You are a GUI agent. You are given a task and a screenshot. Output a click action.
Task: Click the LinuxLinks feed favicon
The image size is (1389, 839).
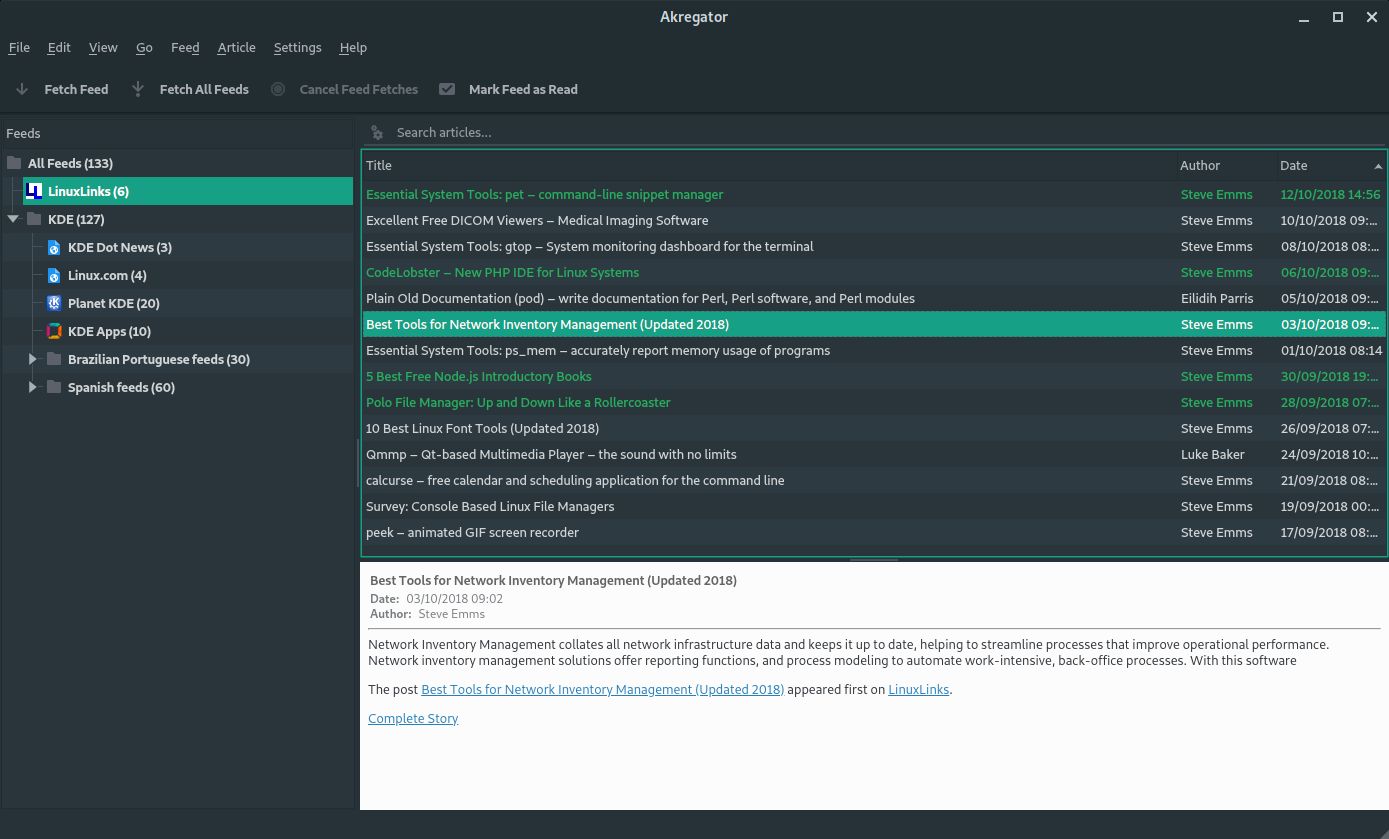33,191
